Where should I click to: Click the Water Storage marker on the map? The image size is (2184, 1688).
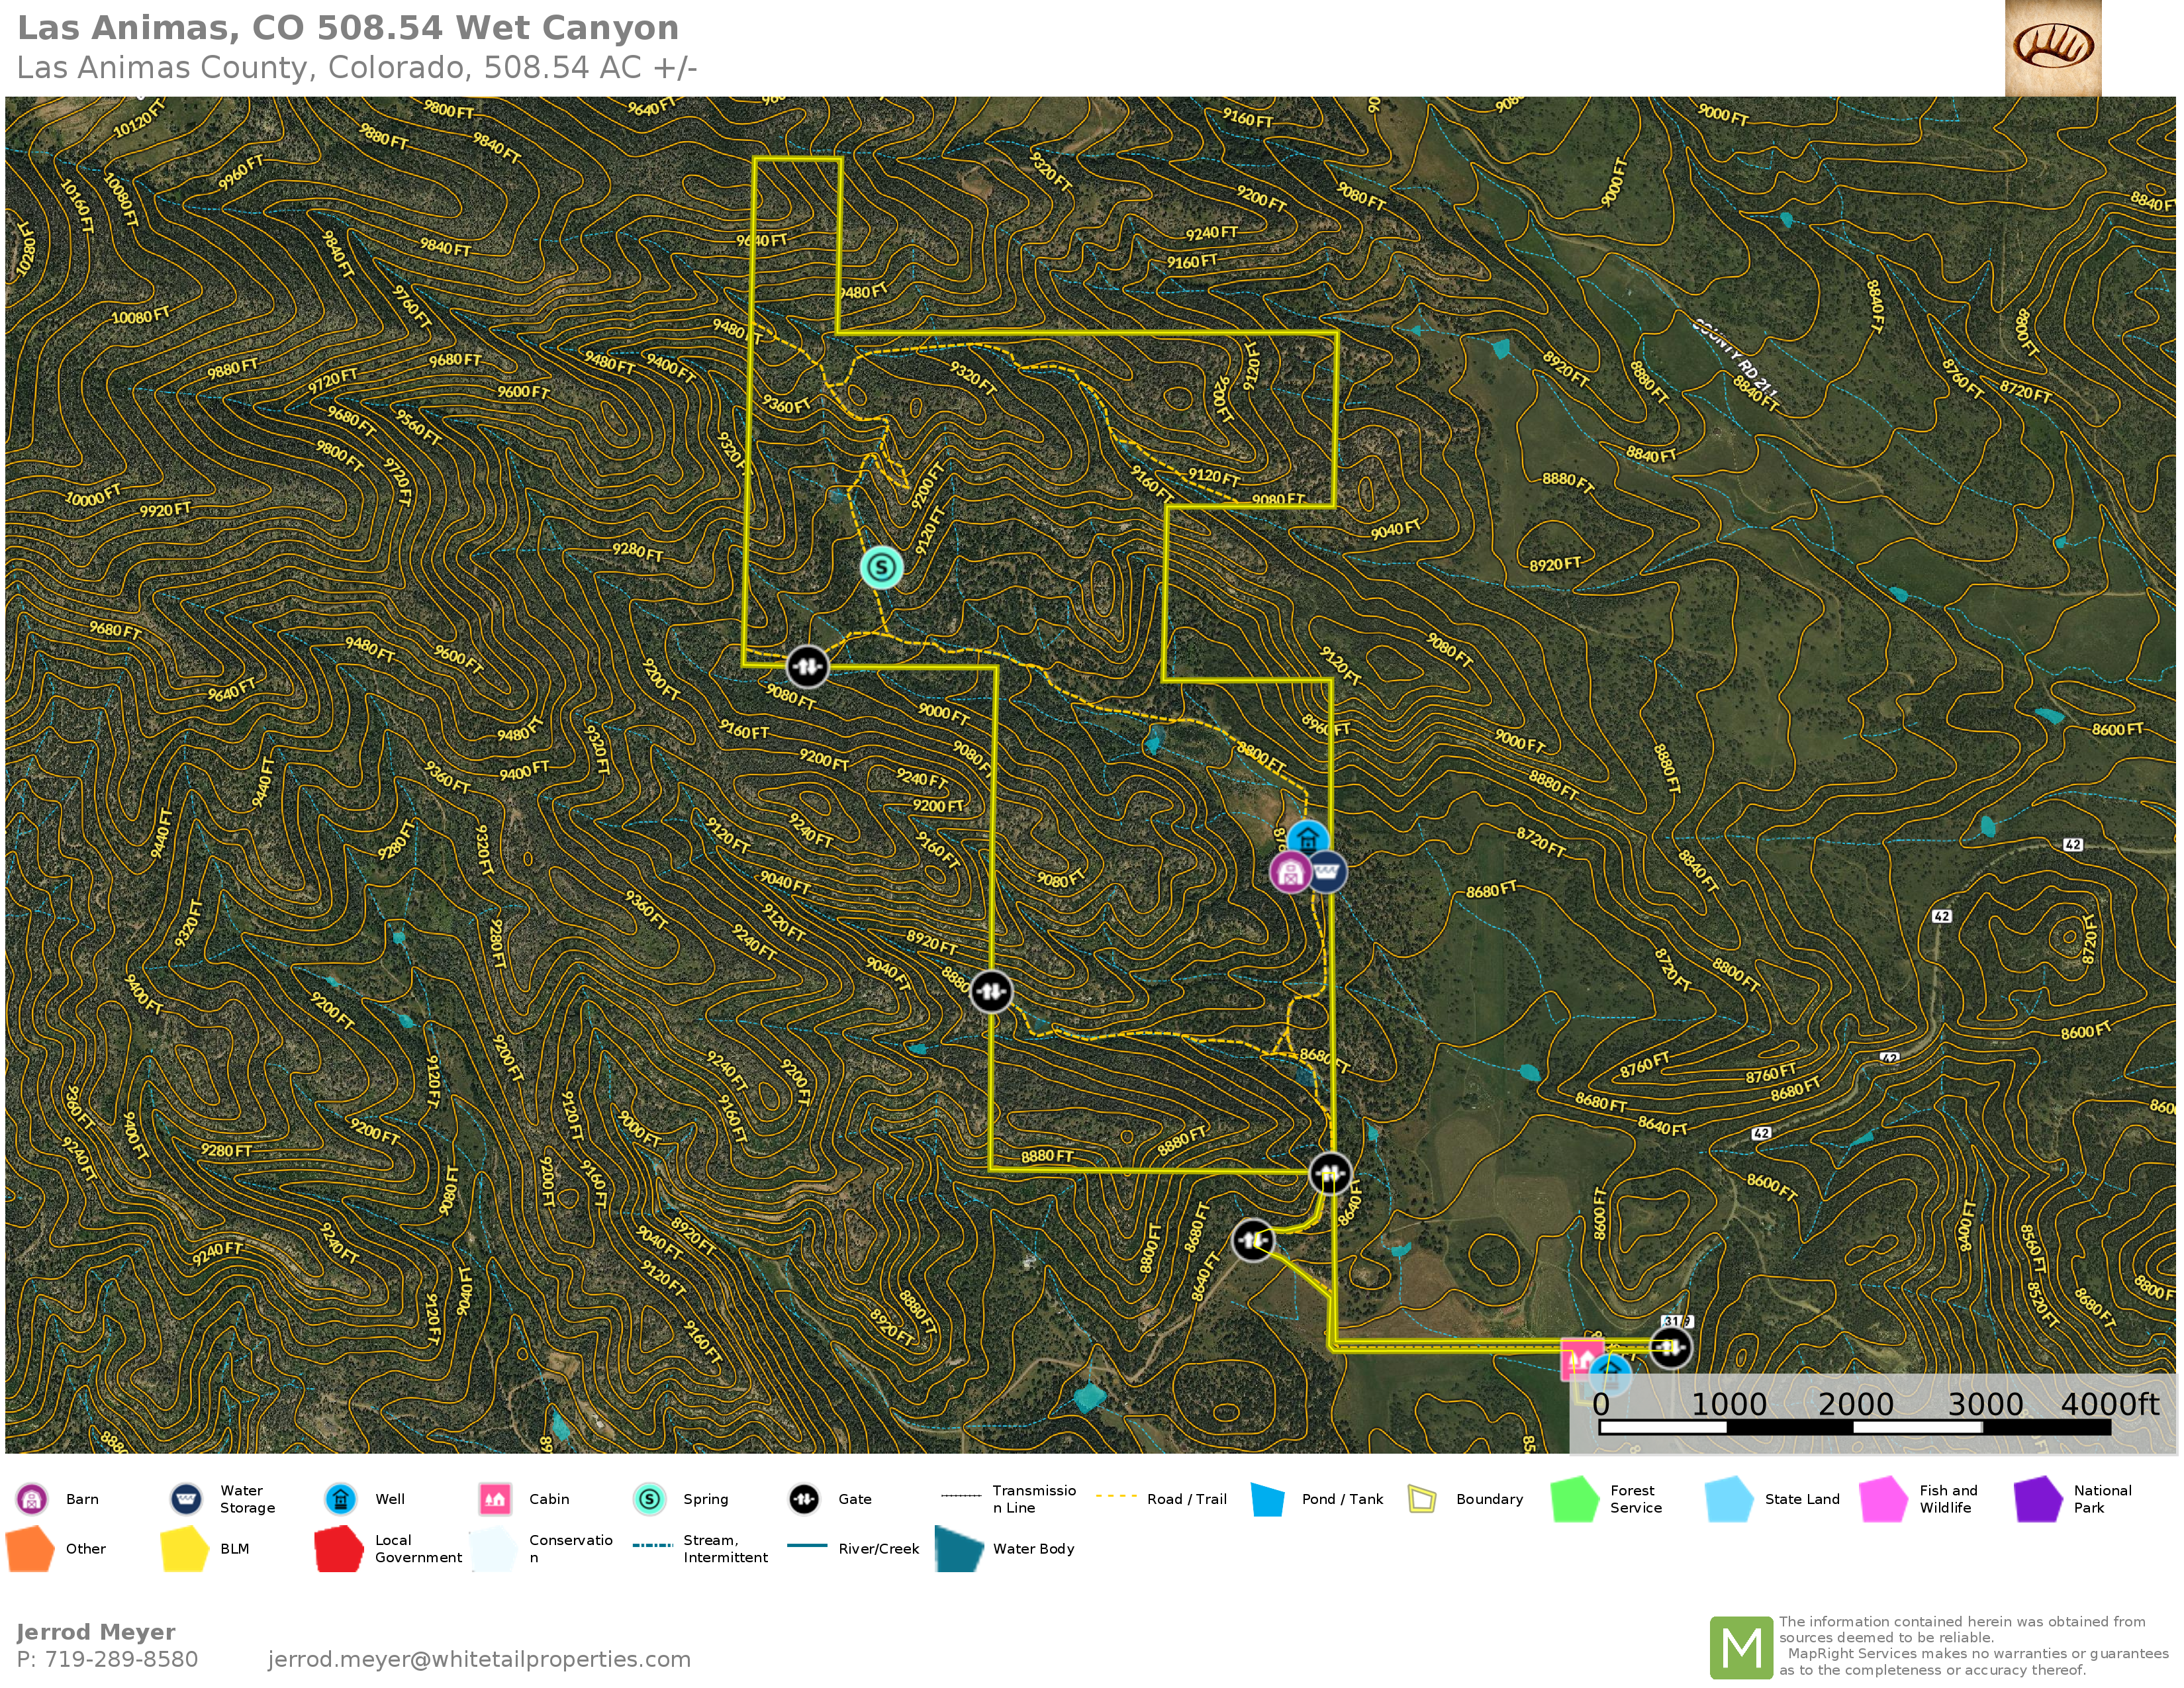(1327, 872)
